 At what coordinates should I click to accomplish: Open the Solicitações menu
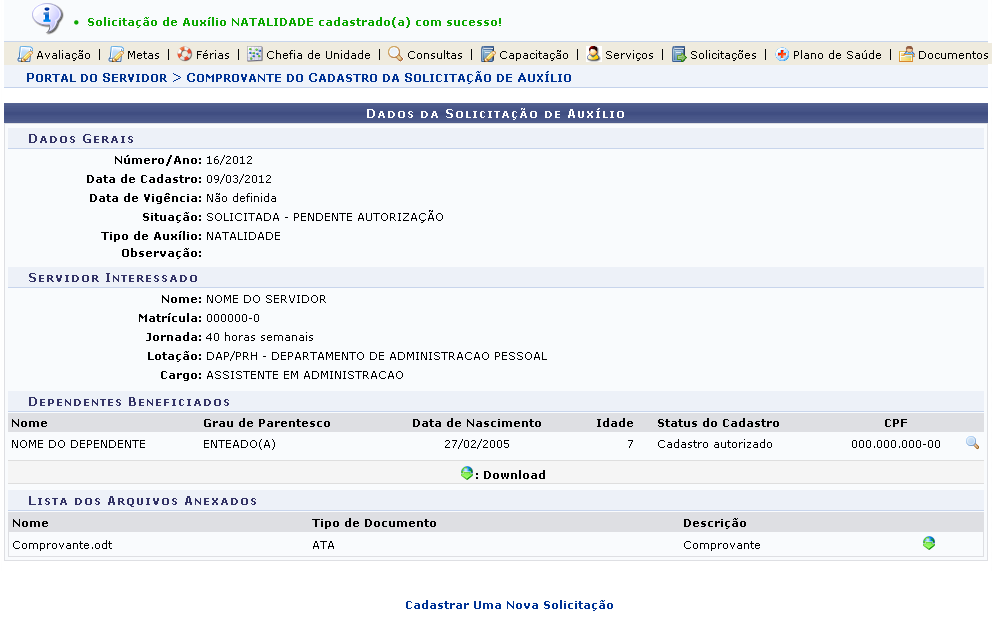tap(723, 55)
